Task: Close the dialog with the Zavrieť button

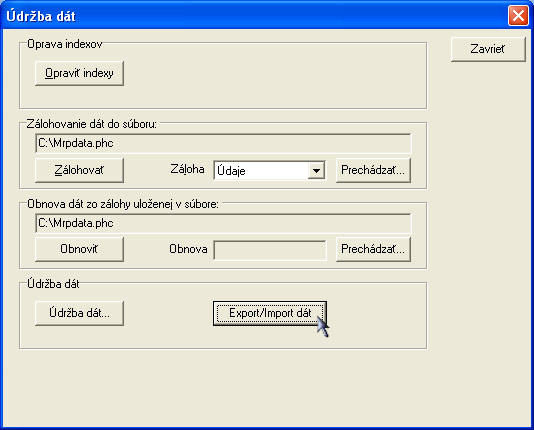Action: [488, 49]
